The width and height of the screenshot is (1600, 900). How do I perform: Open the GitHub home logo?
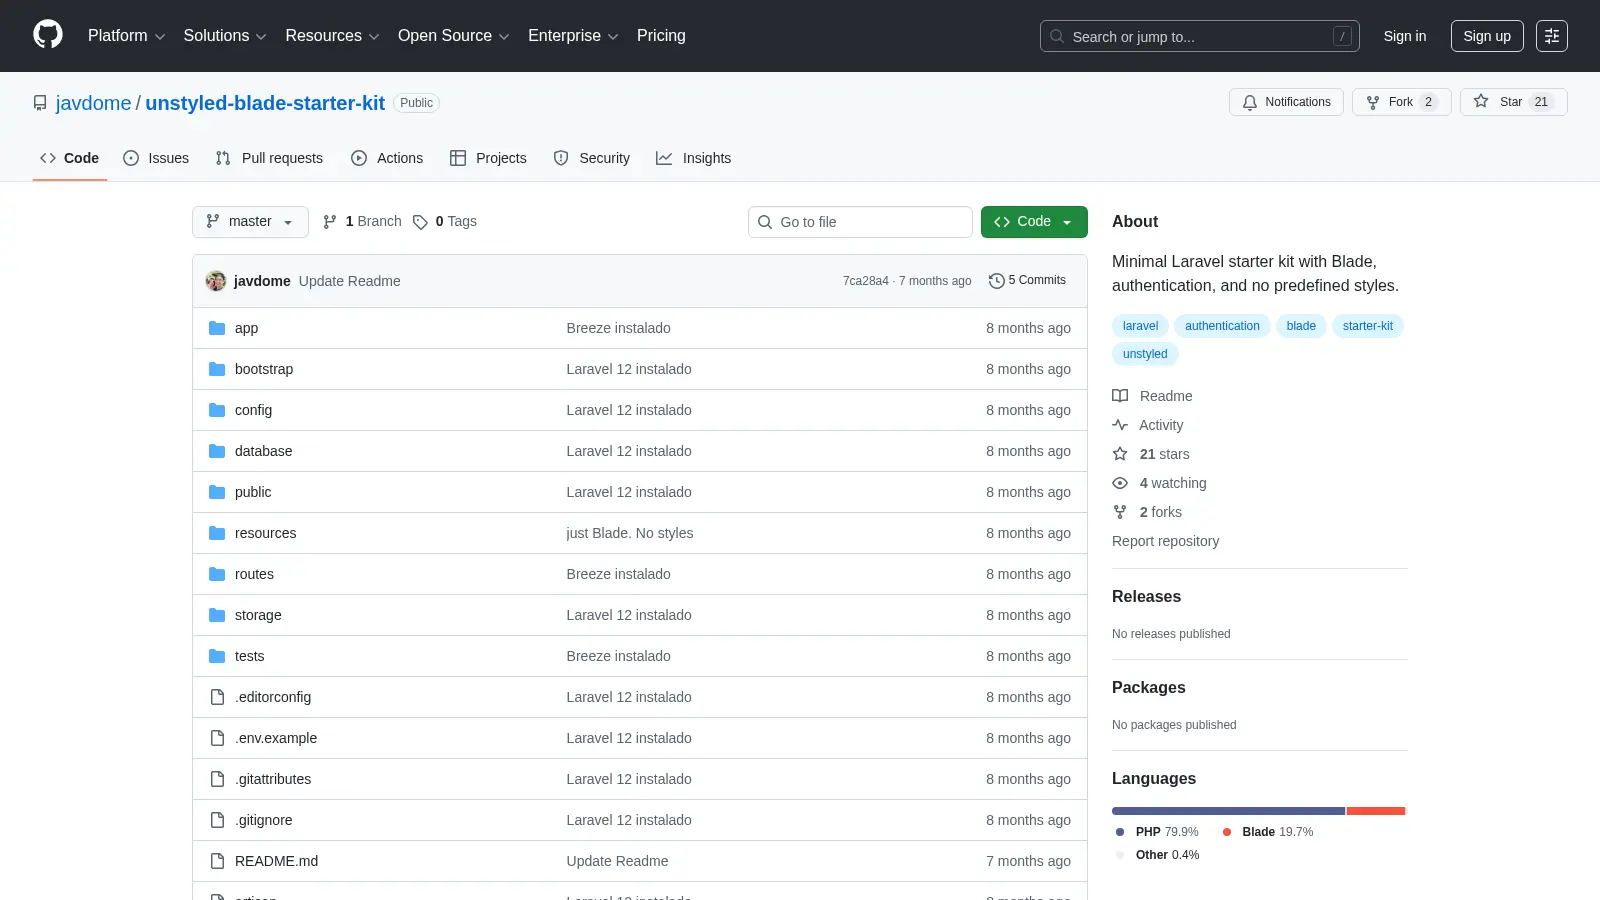[x=48, y=35]
